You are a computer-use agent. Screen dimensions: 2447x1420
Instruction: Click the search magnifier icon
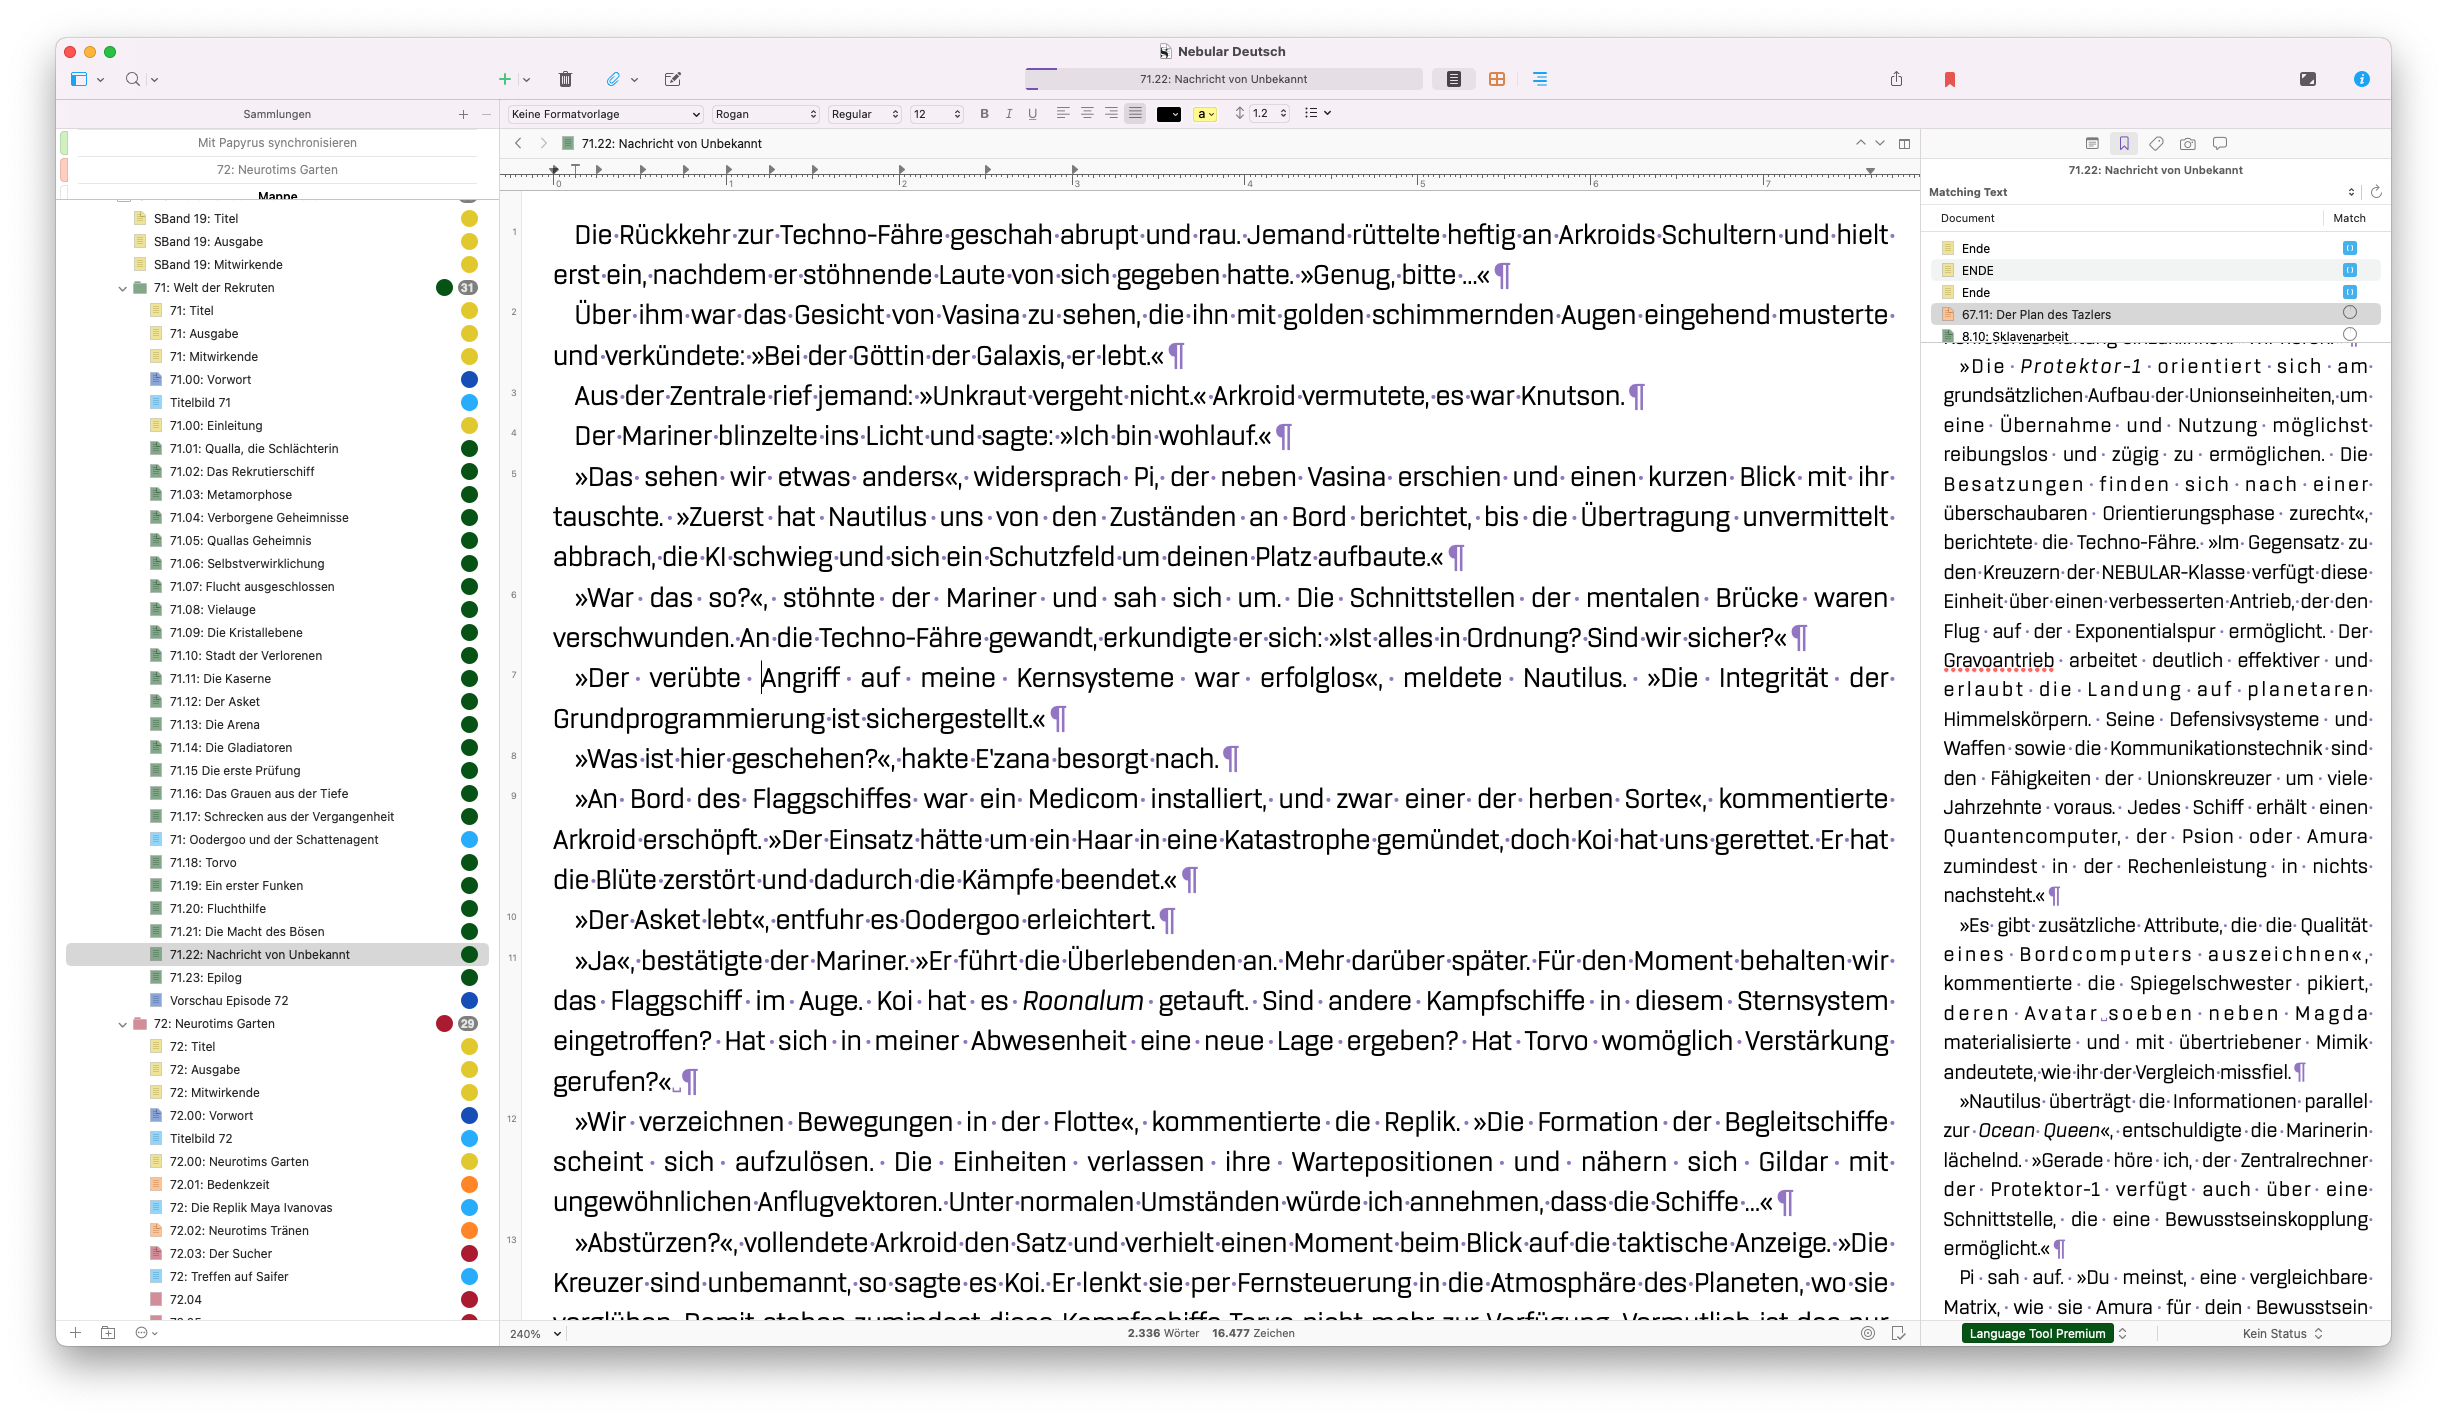pos(133,79)
